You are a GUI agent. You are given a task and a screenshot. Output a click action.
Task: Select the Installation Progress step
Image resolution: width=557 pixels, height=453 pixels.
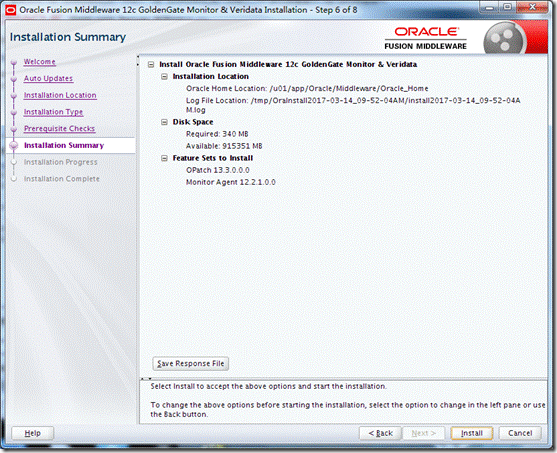pos(60,162)
